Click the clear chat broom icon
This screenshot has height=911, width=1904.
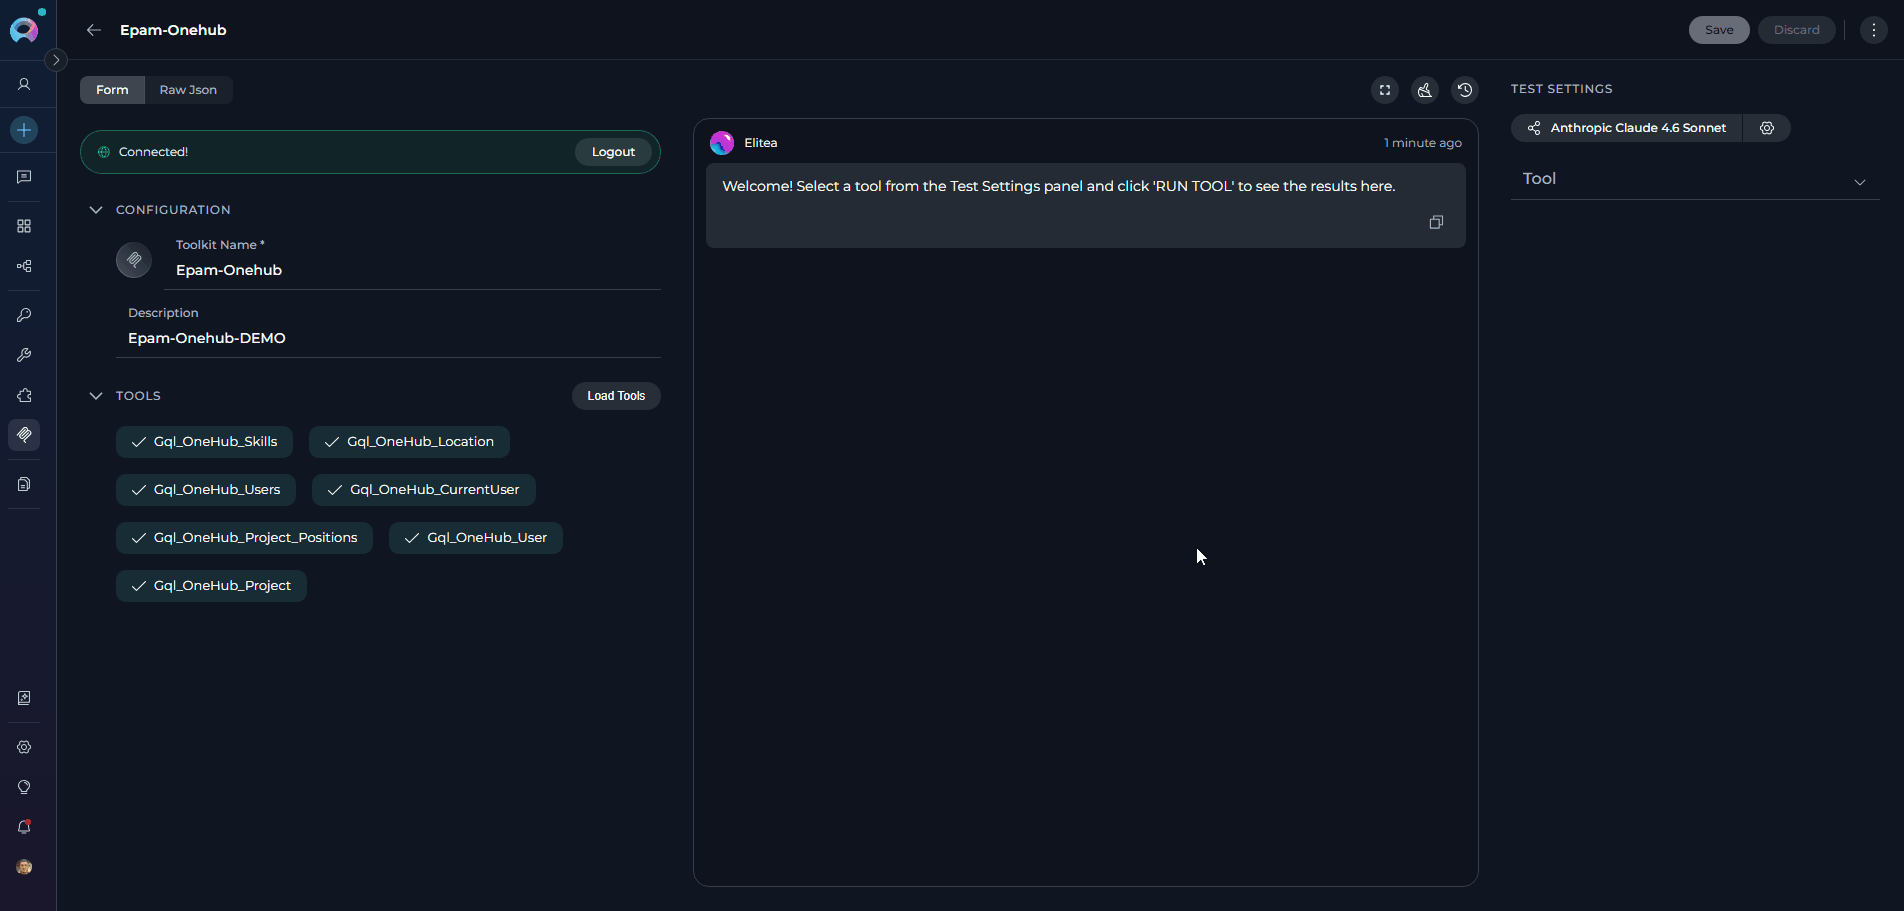1425,90
